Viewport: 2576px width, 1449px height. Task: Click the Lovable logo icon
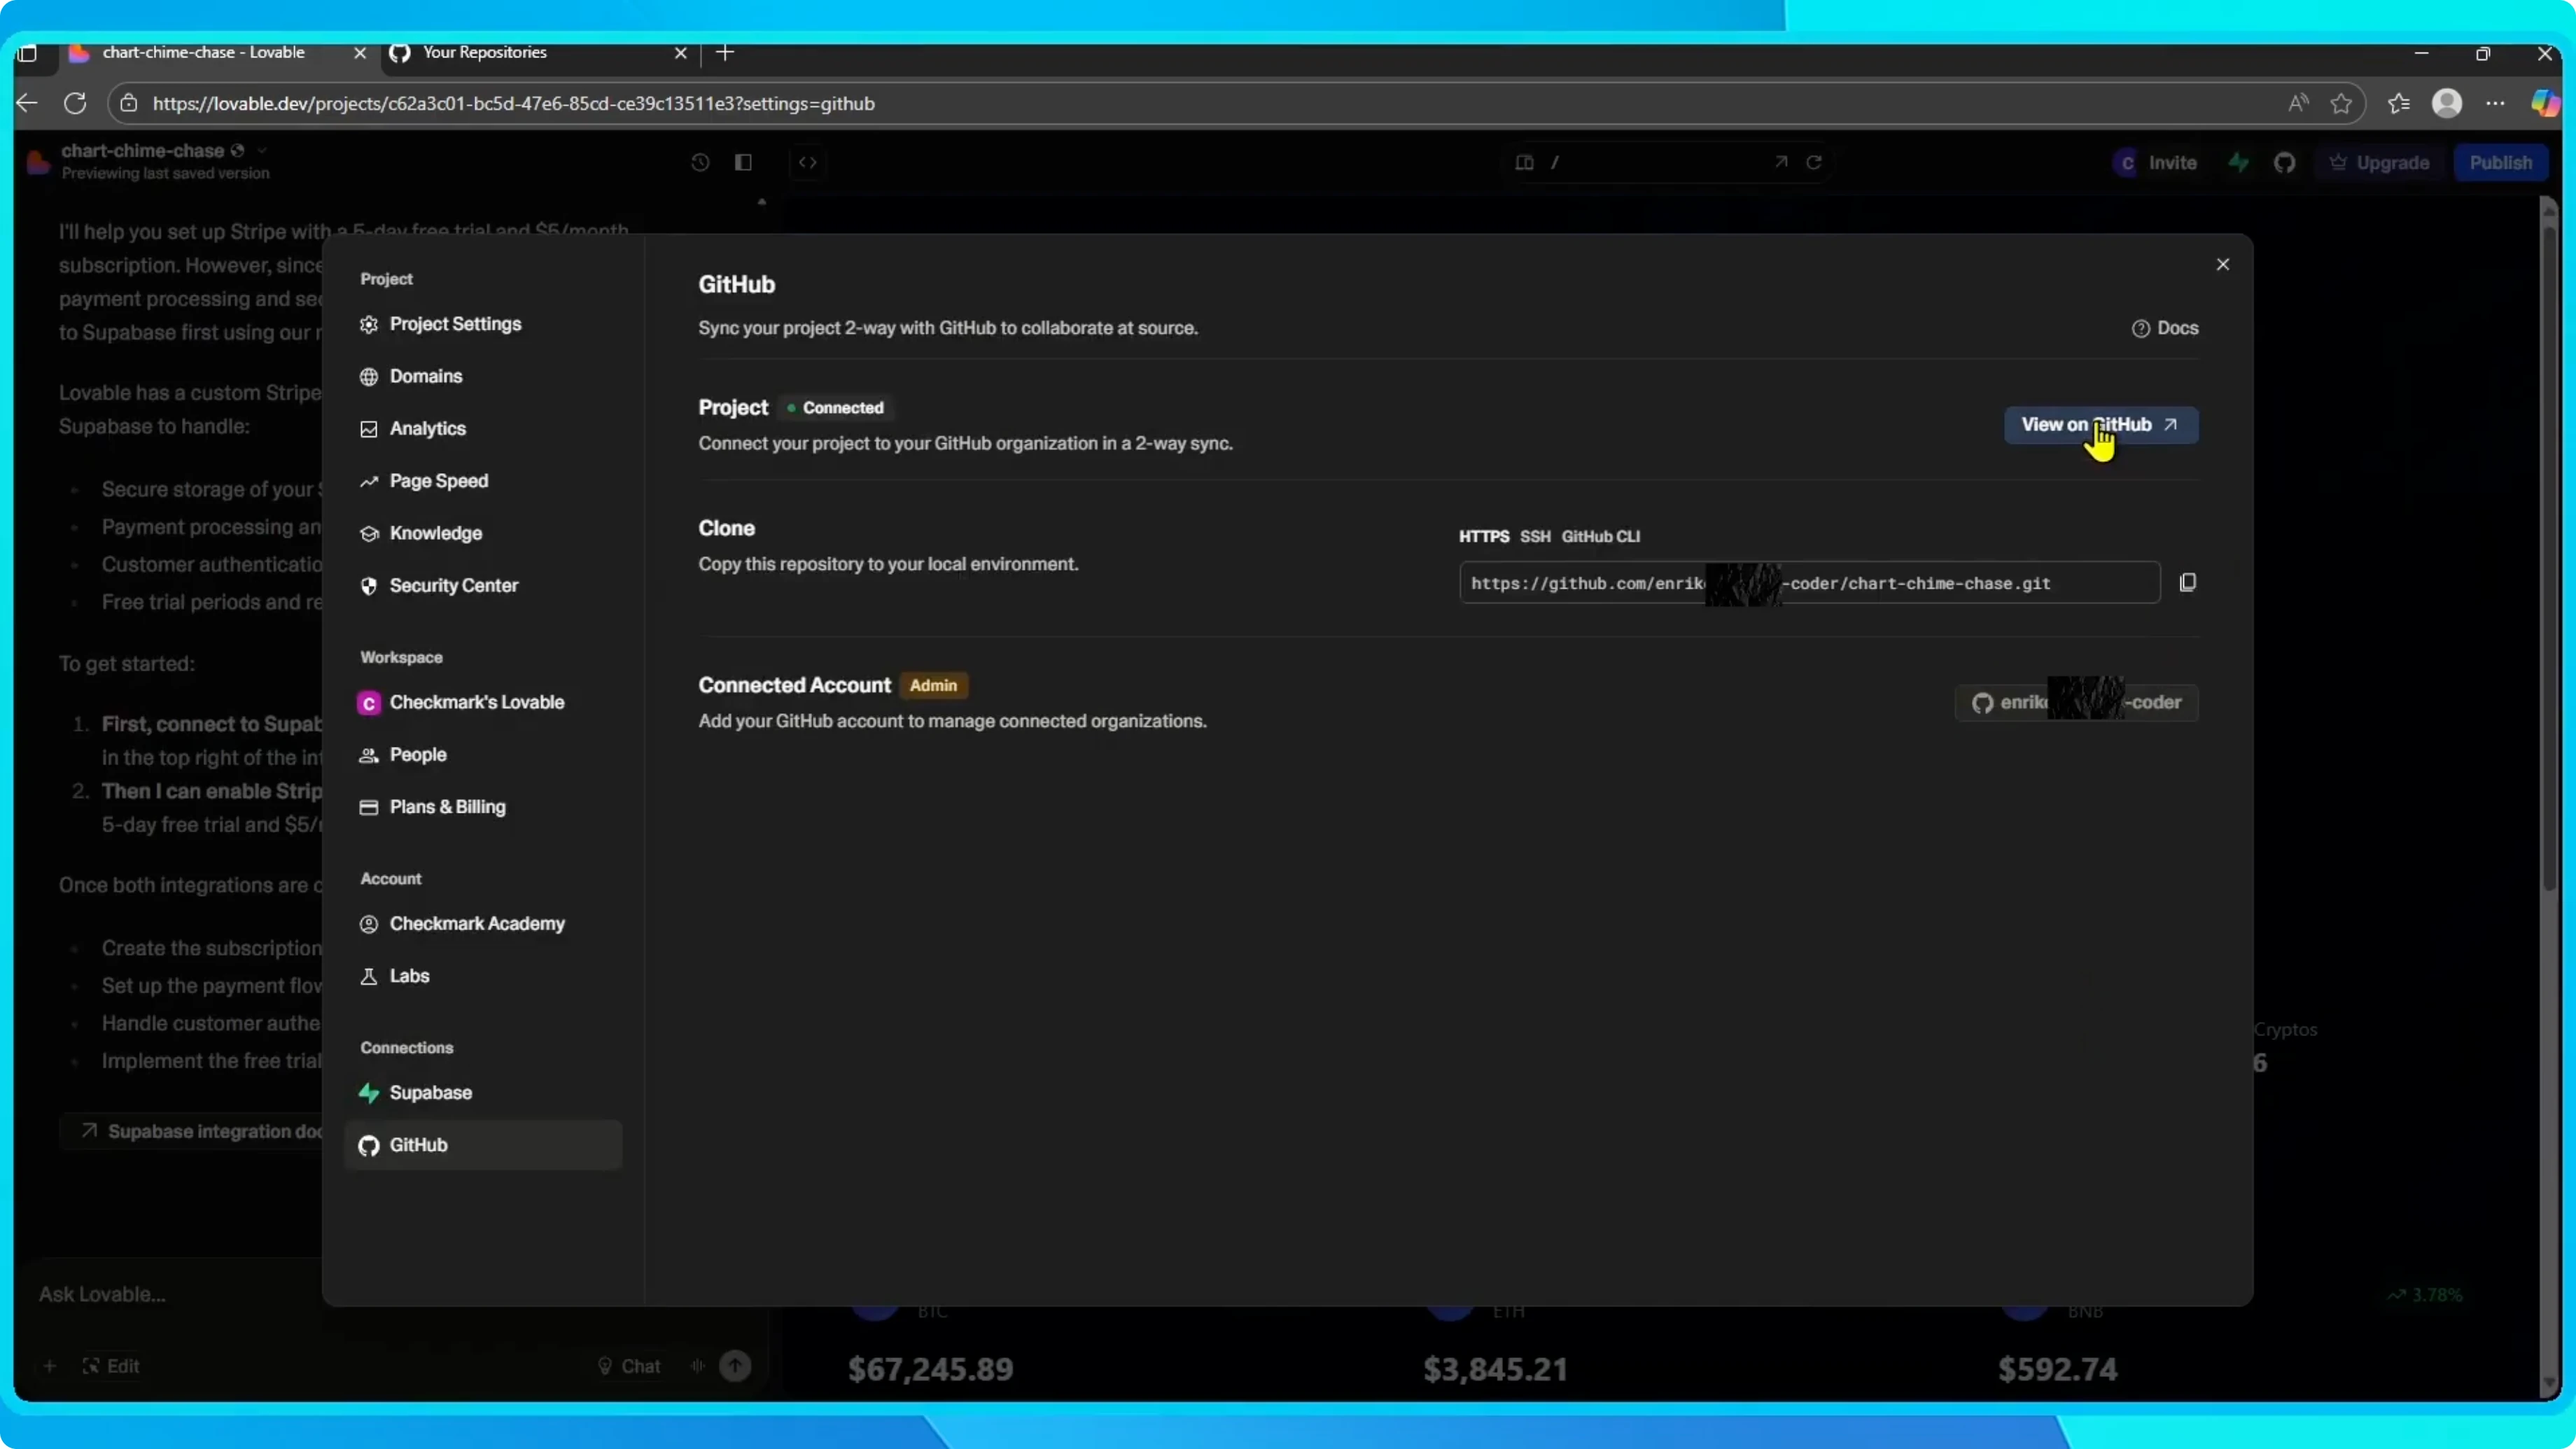click(x=39, y=162)
